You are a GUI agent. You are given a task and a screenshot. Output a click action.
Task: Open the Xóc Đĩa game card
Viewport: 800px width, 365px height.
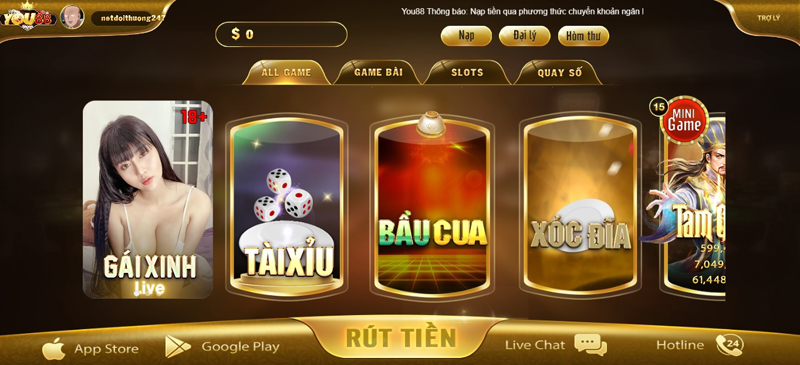581,206
